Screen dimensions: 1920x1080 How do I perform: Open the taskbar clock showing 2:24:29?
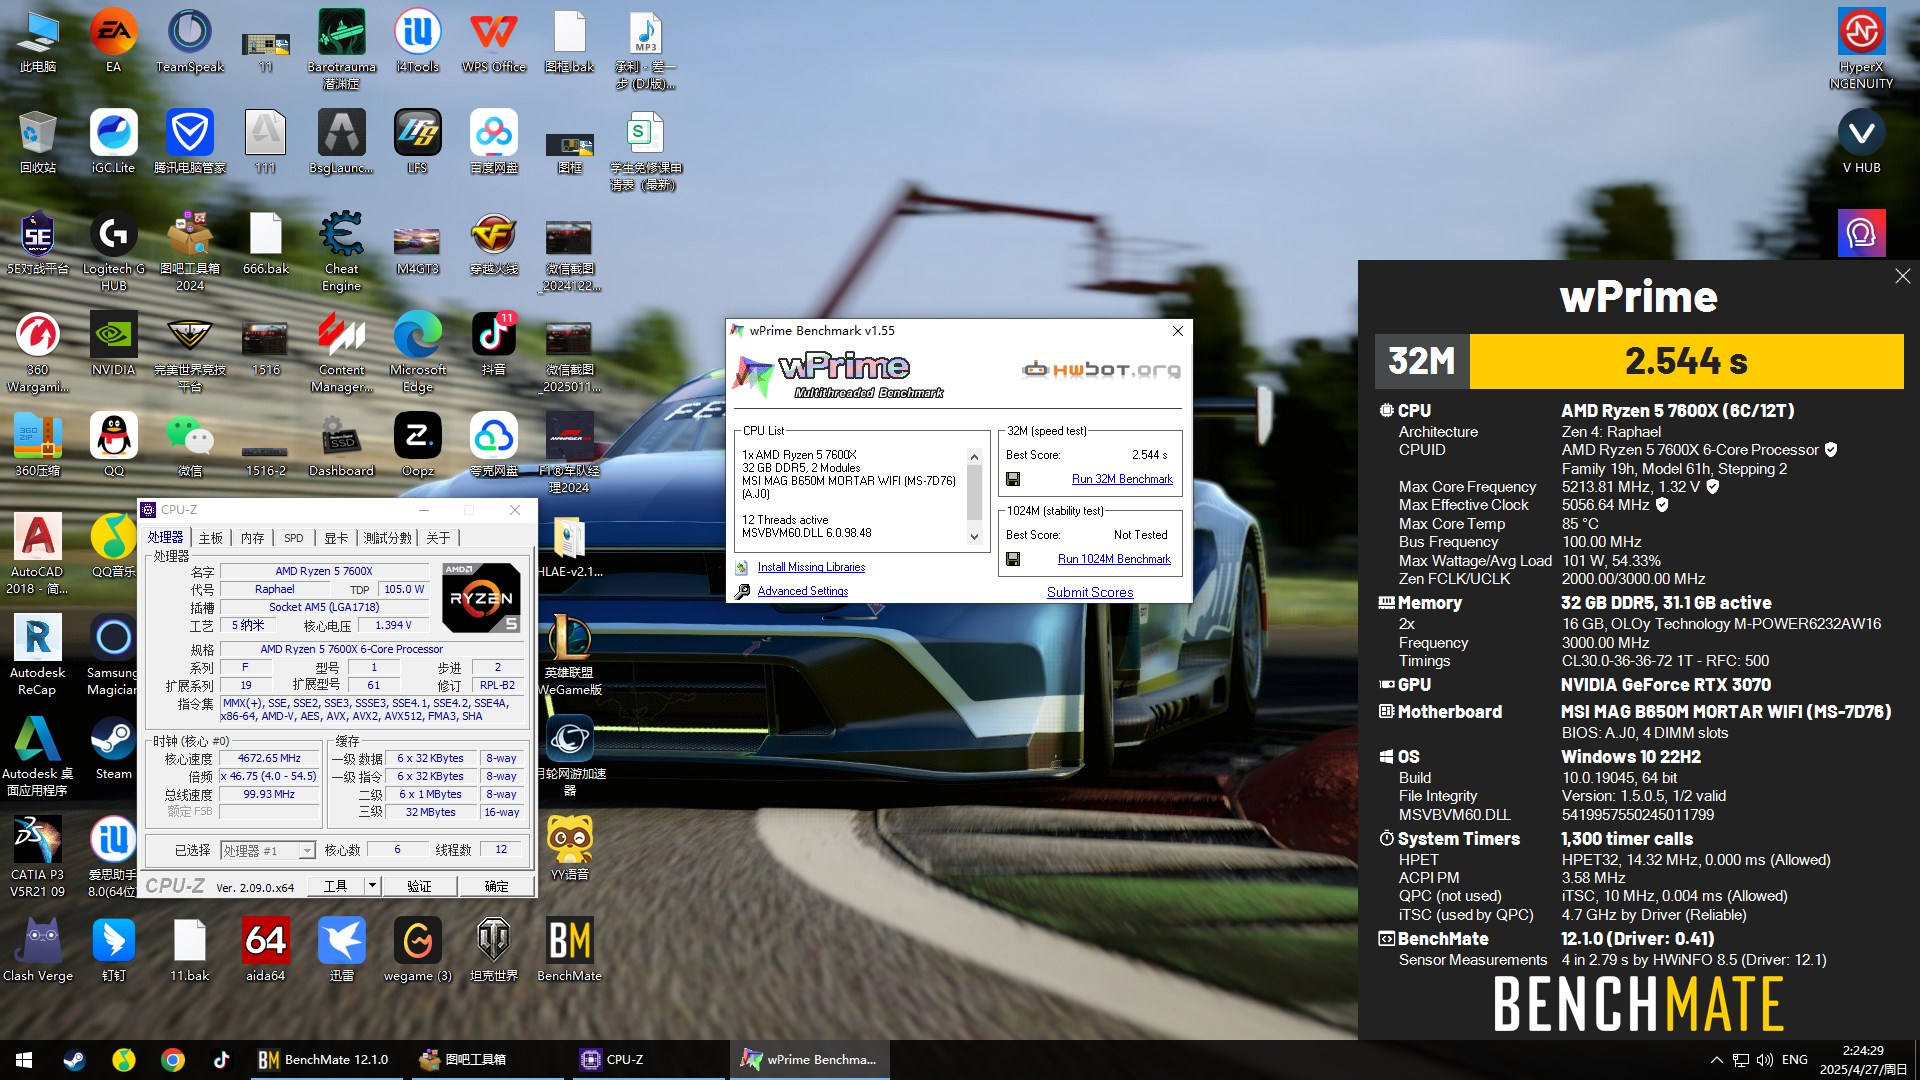[x=1863, y=1060]
